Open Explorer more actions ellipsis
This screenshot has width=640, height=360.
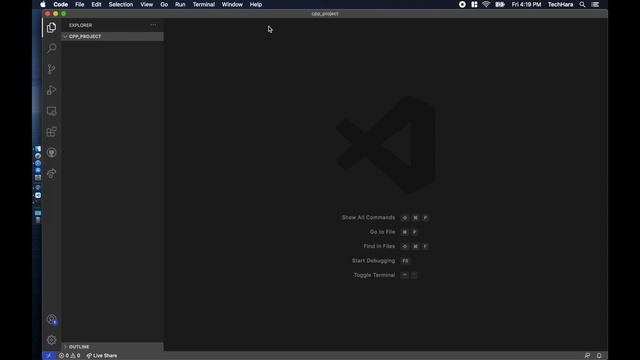click(153, 25)
